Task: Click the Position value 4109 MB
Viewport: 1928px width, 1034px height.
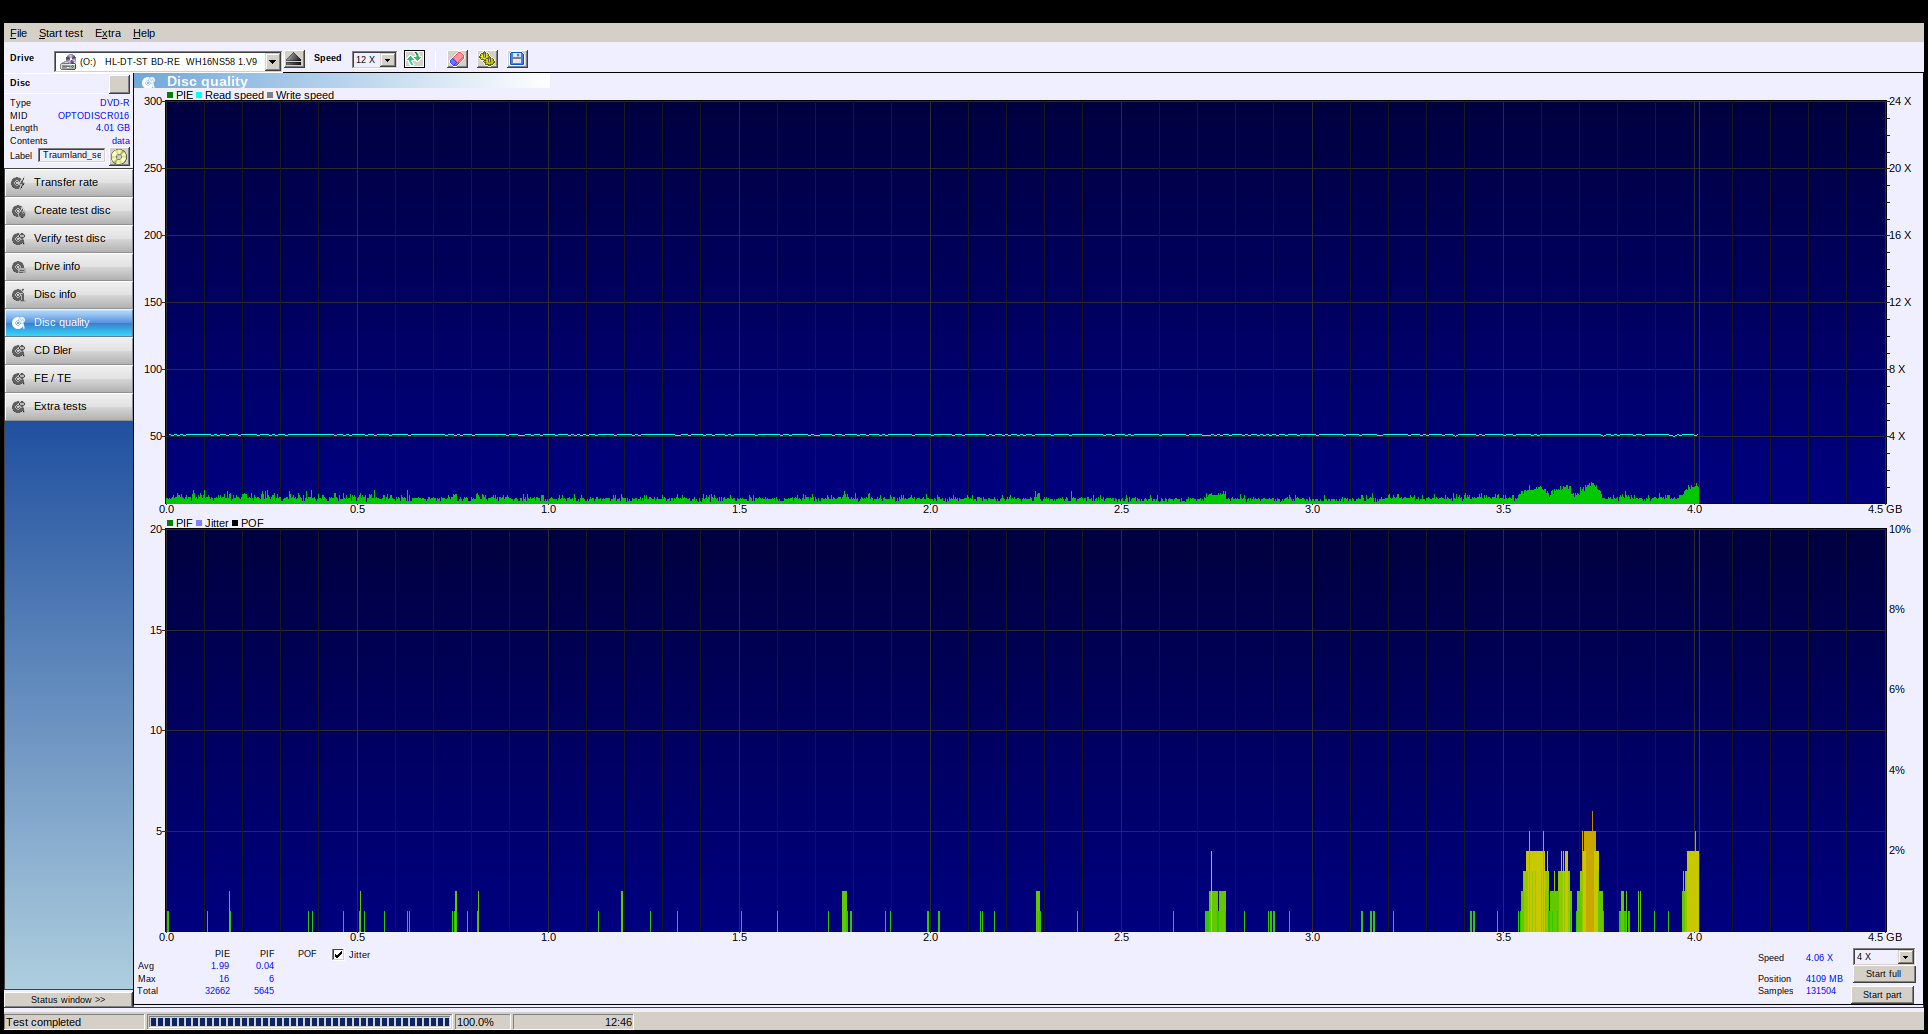Action: click(x=1824, y=979)
